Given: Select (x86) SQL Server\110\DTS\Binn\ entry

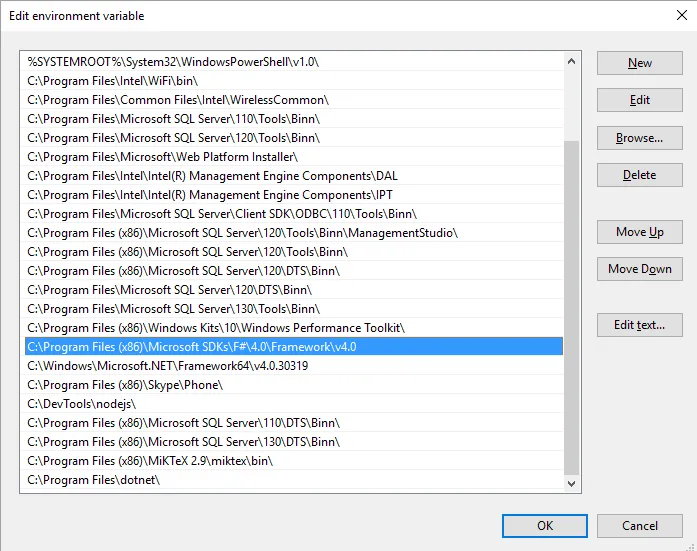Looking at the screenshot, I should [294, 423].
